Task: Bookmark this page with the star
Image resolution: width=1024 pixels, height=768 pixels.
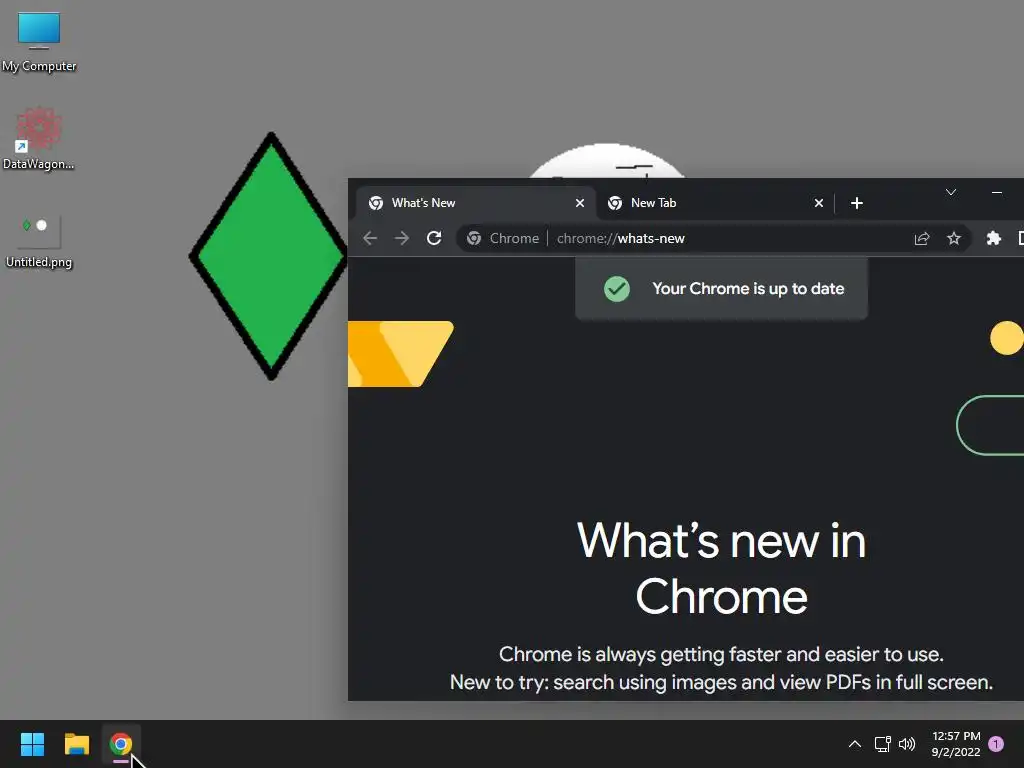Action: coord(953,238)
